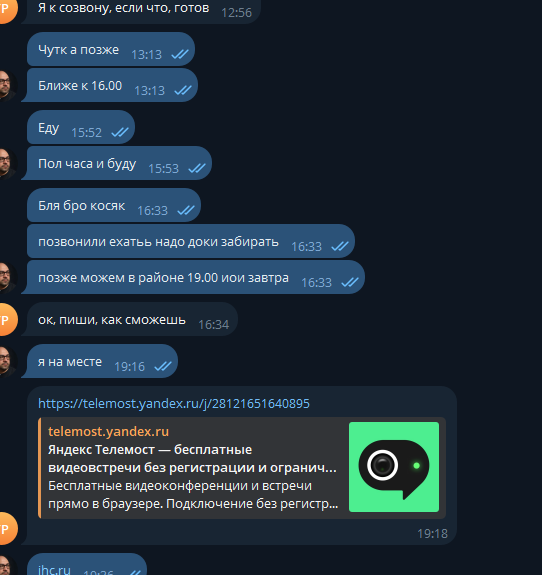
Task: Click the profile photo beside 'Пол часа и буду'
Action: click(x=7, y=163)
